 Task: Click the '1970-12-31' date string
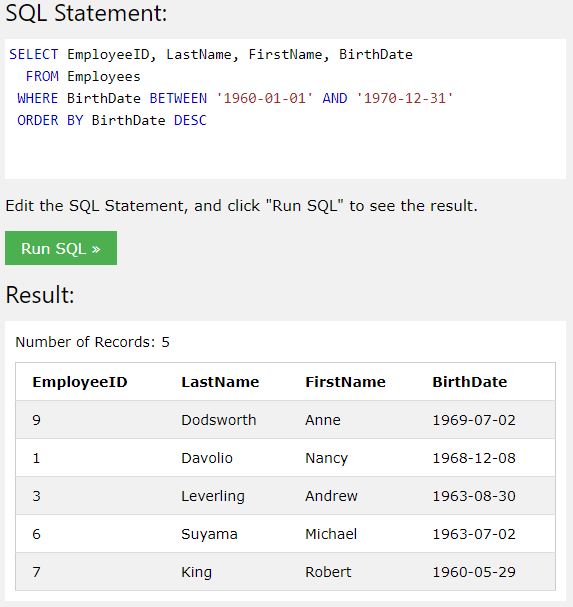(x=405, y=98)
